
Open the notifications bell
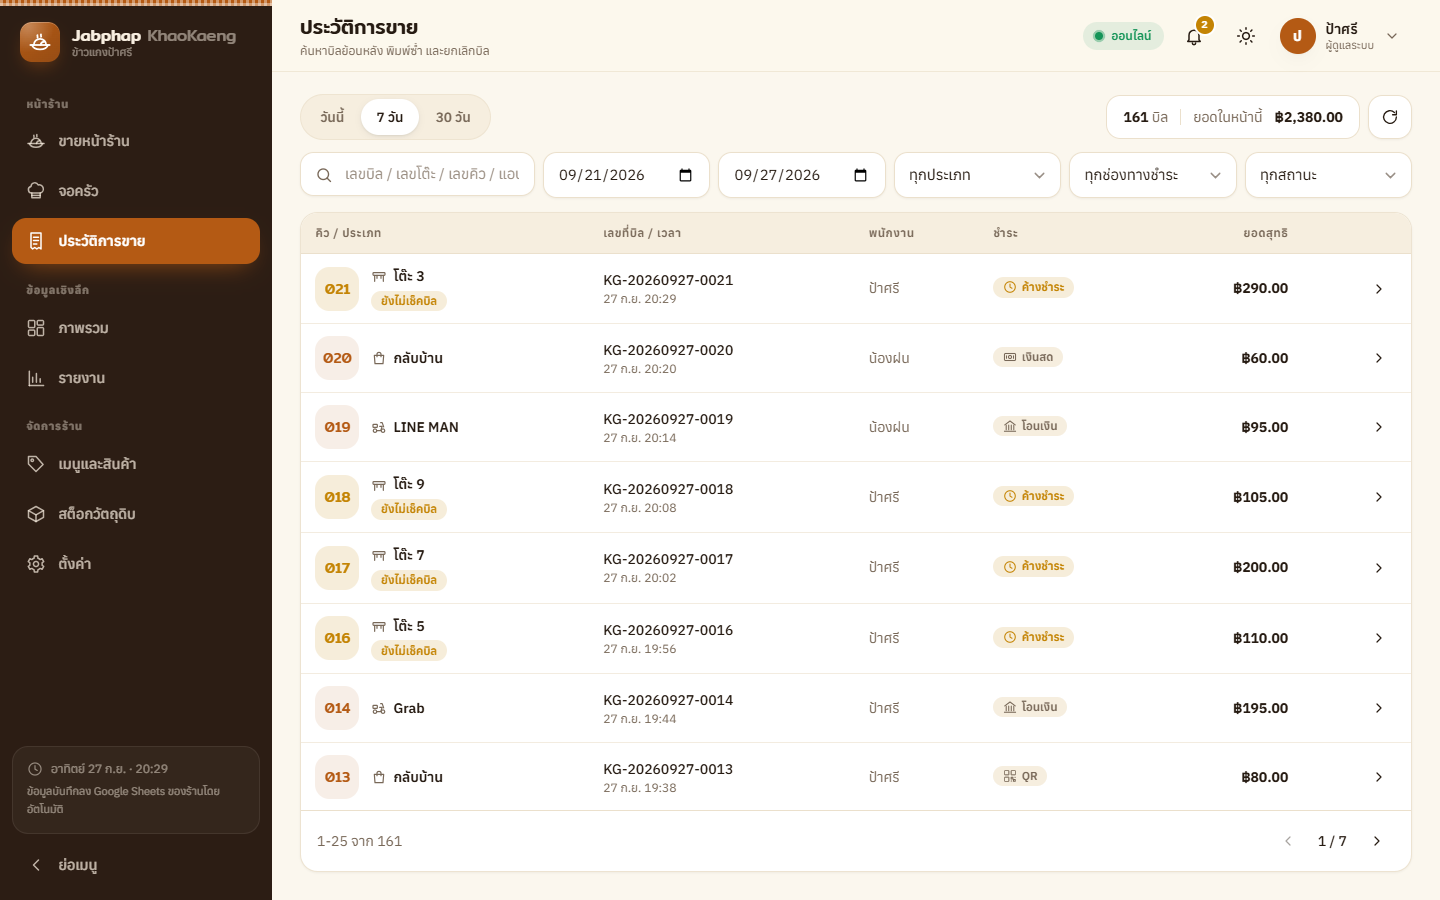point(1194,37)
